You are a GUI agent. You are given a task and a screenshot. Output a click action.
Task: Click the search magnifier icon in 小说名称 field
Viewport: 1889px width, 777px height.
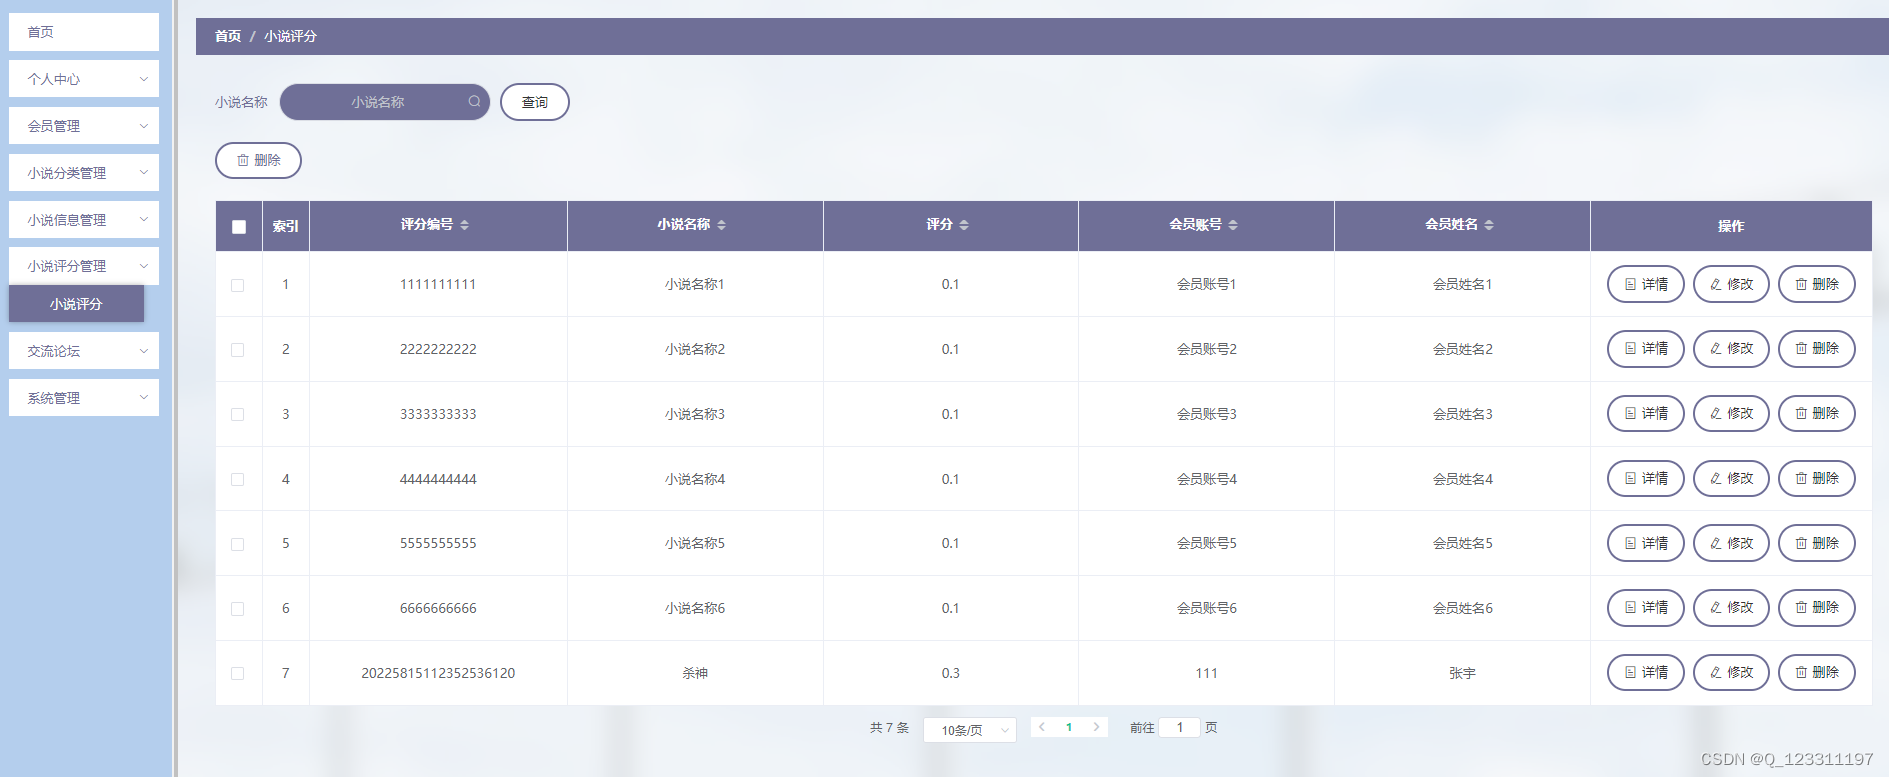click(x=474, y=101)
